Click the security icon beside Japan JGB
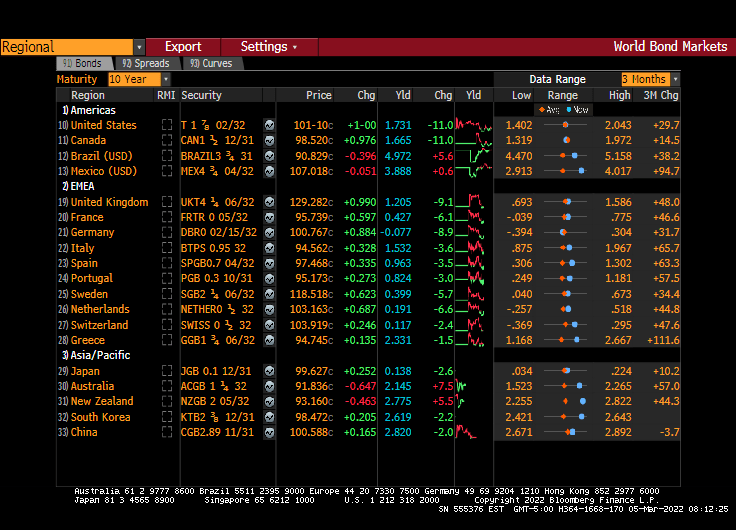 (x=269, y=371)
